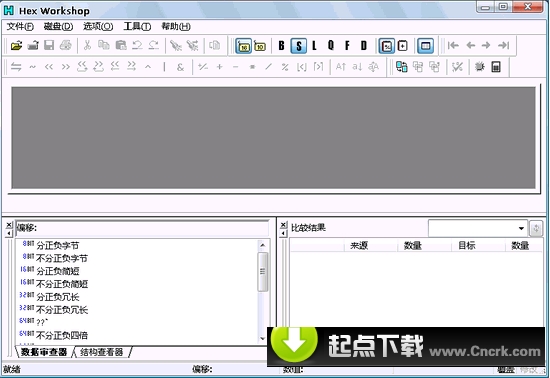Select the B byte data type
The image size is (550, 378).
[281, 46]
